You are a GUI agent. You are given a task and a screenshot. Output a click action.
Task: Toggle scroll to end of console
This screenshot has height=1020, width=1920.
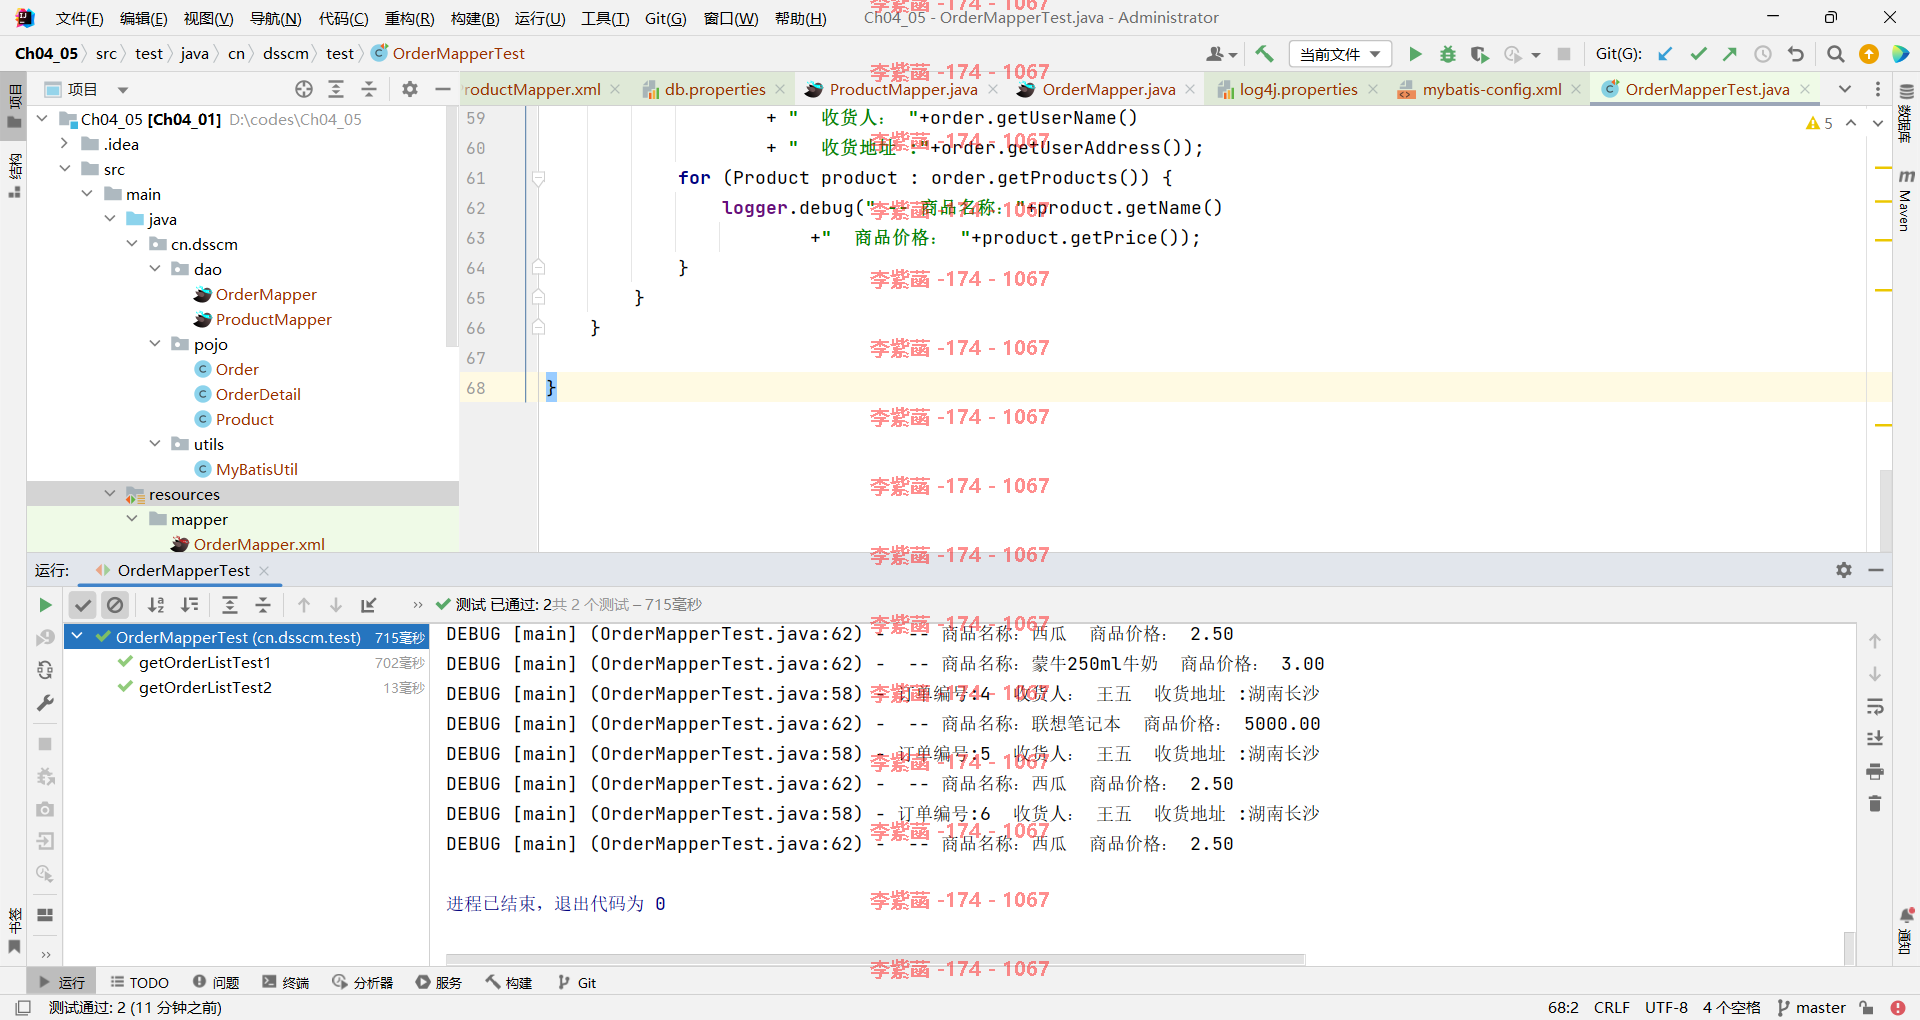[1875, 739]
